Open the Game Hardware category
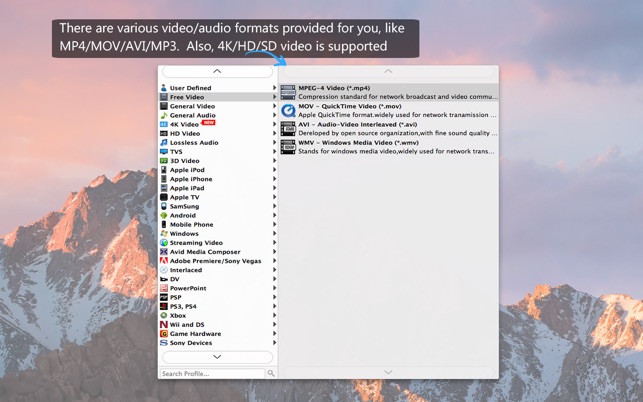The width and height of the screenshot is (643, 402). (x=218, y=333)
